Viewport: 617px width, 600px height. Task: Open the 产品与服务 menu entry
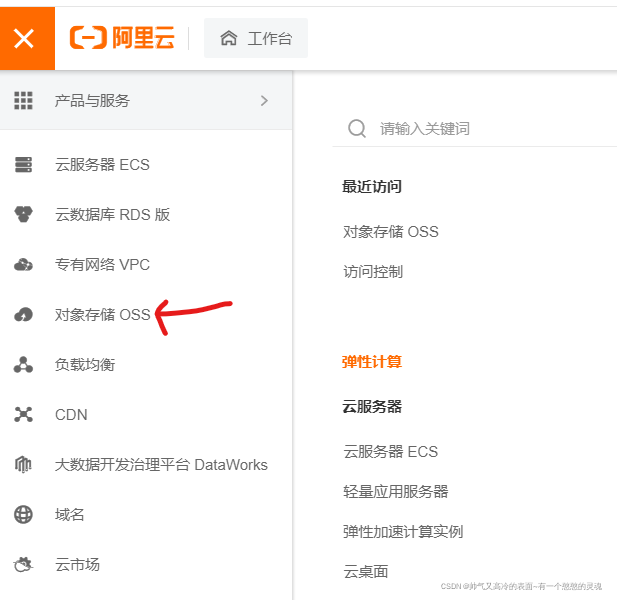coord(146,101)
